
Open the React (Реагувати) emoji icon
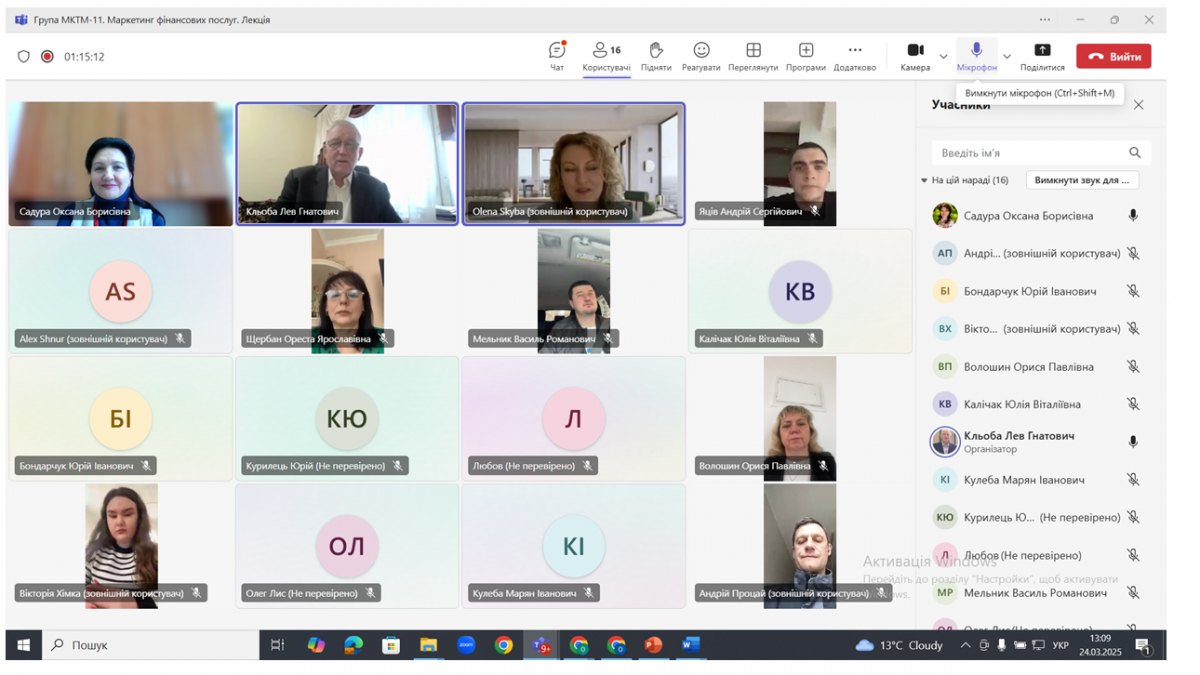point(701,51)
